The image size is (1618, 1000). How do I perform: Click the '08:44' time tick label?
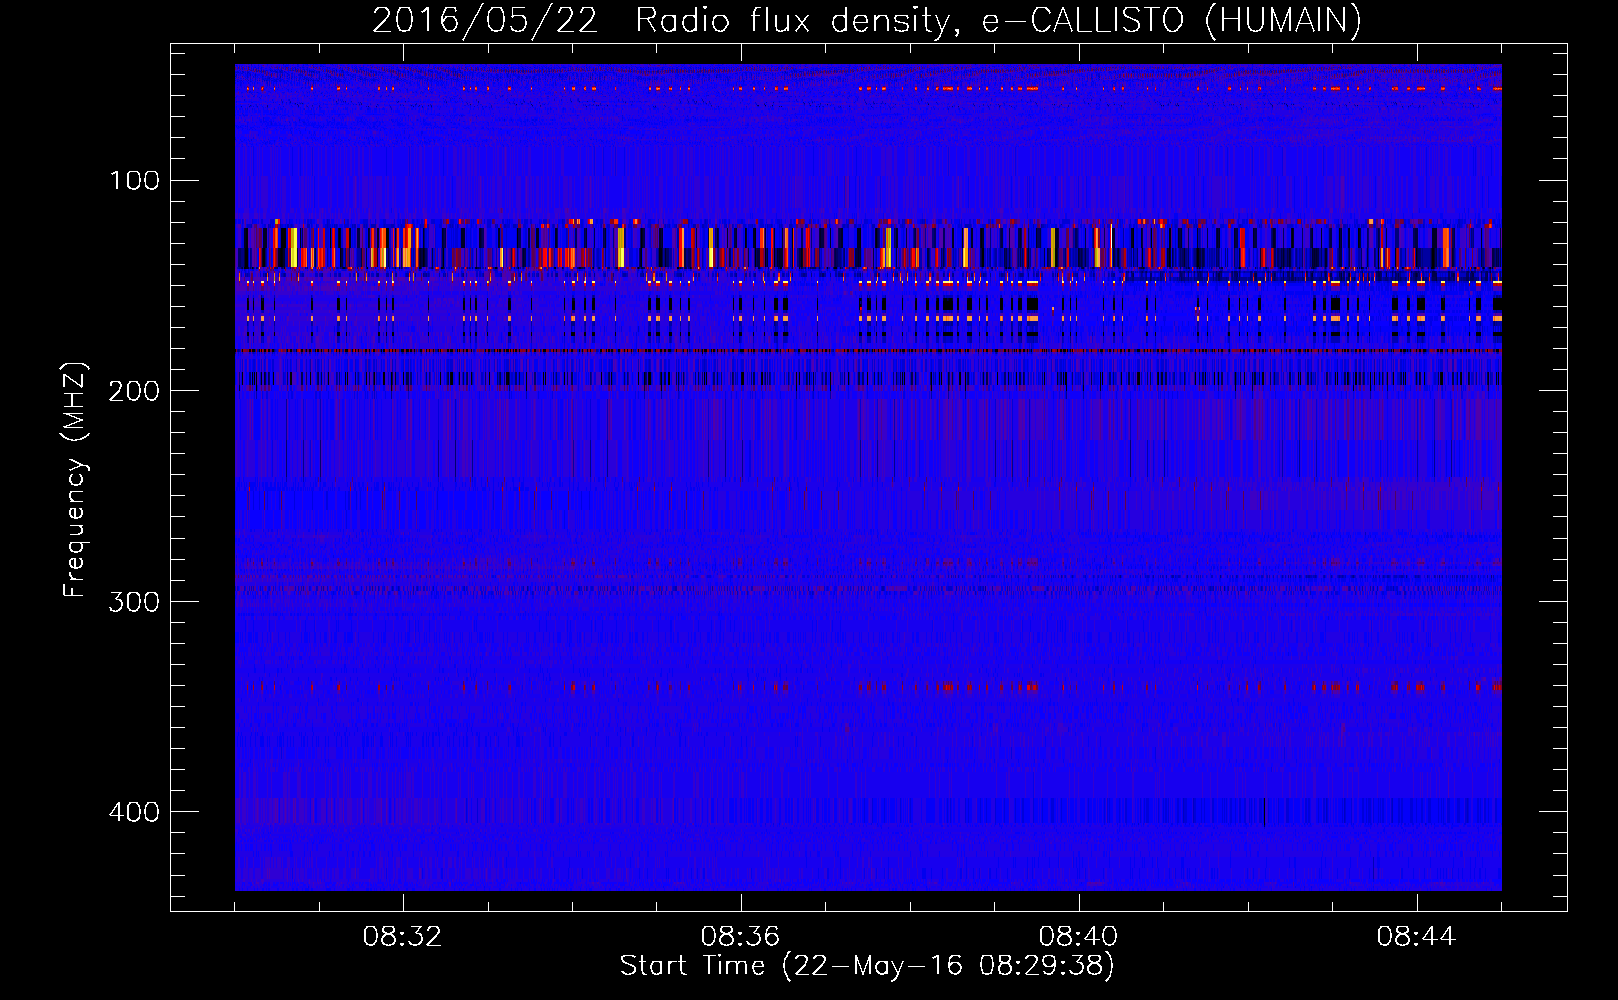pos(1416,937)
